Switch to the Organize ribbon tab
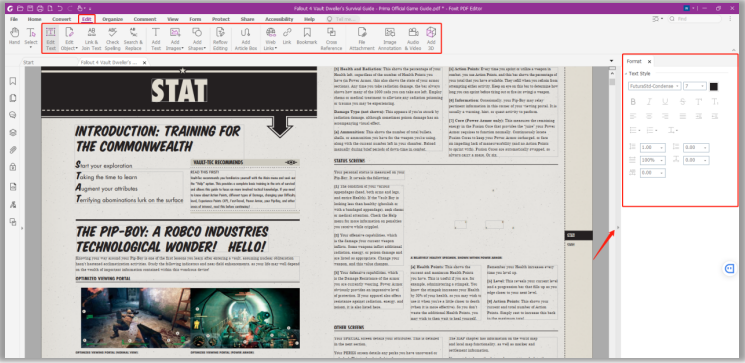Image resolution: width=745 pixels, height=363 pixels. 113,19
